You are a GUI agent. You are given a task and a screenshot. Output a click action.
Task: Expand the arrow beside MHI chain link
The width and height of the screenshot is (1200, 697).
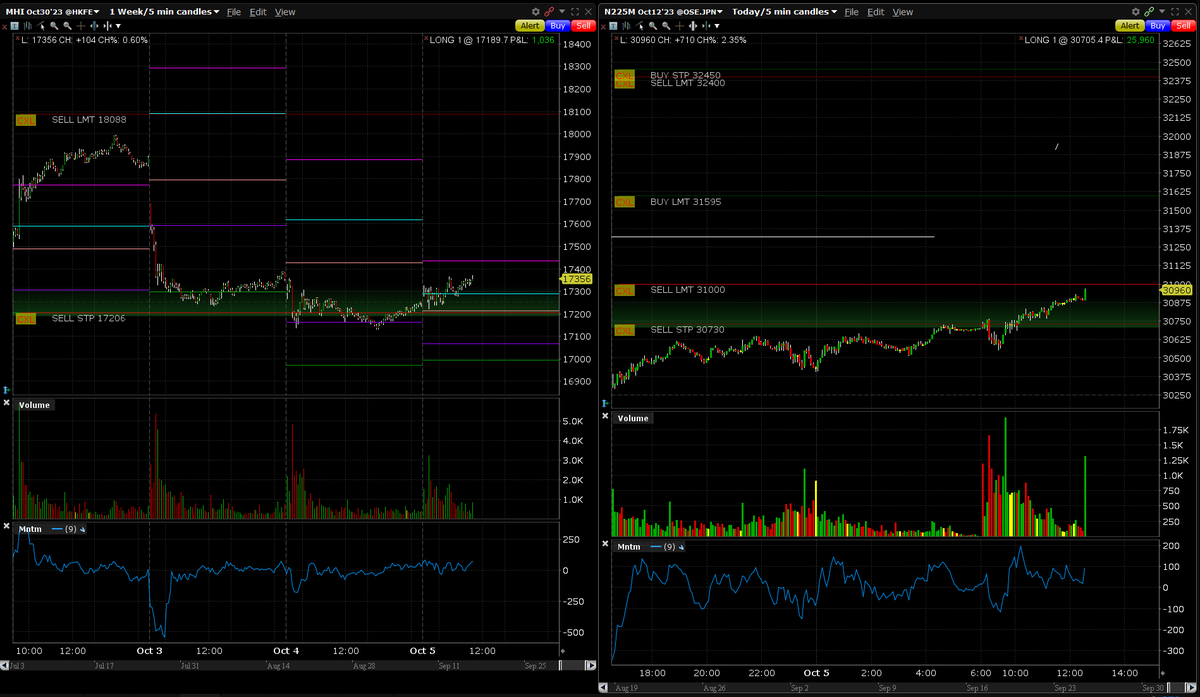(562, 11)
